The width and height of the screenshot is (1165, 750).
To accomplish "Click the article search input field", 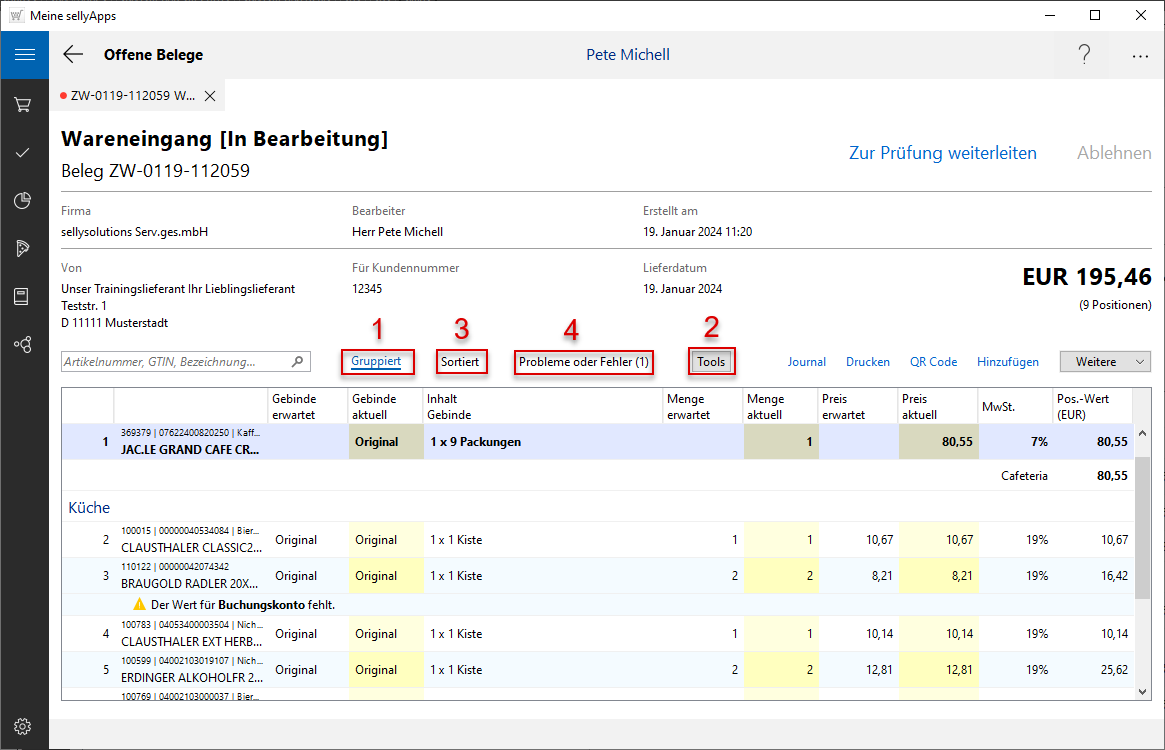I will click(175, 362).
